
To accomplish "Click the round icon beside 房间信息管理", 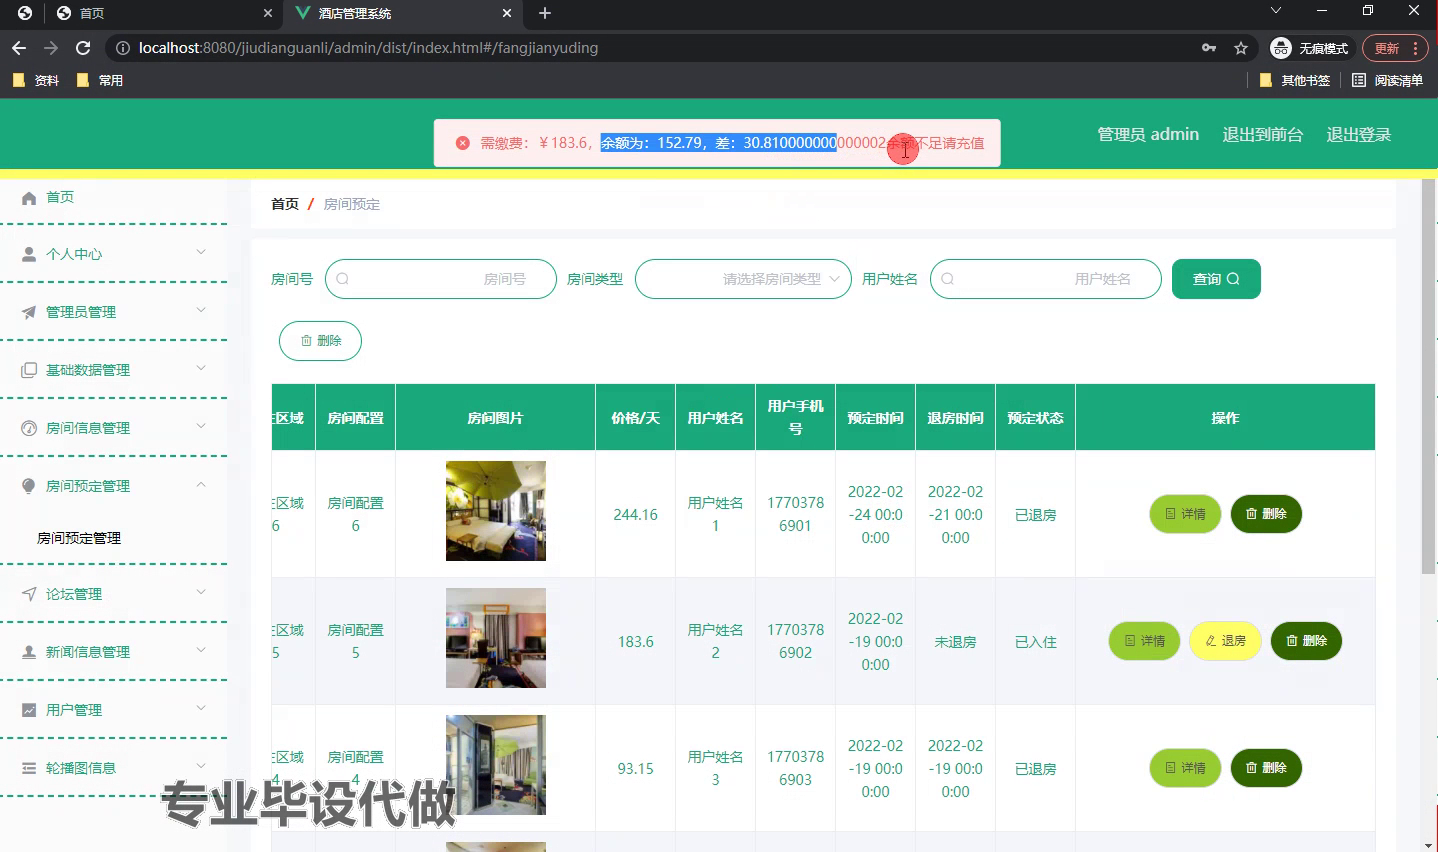I will 29,428.
